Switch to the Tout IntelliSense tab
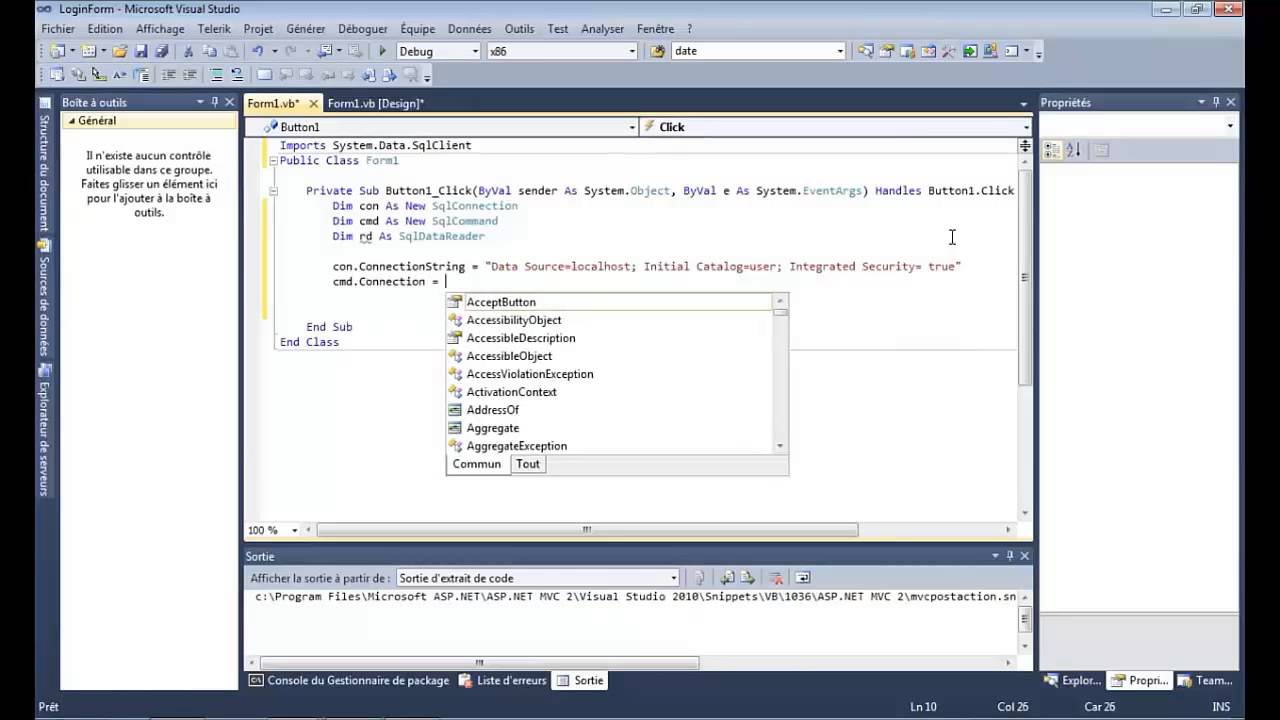 click(x=528, y=464)
